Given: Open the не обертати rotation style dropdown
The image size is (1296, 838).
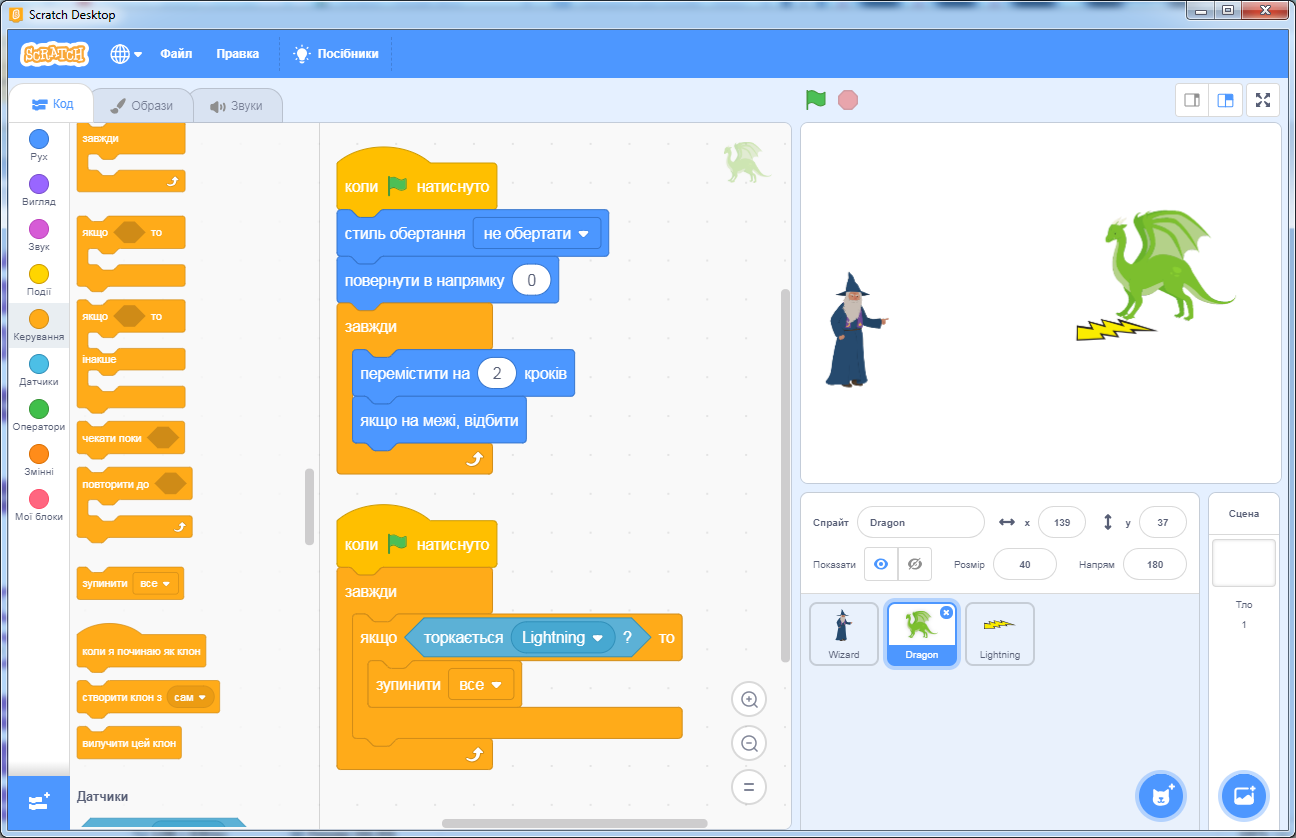Looking at the screenshot, I should (536, 234).
